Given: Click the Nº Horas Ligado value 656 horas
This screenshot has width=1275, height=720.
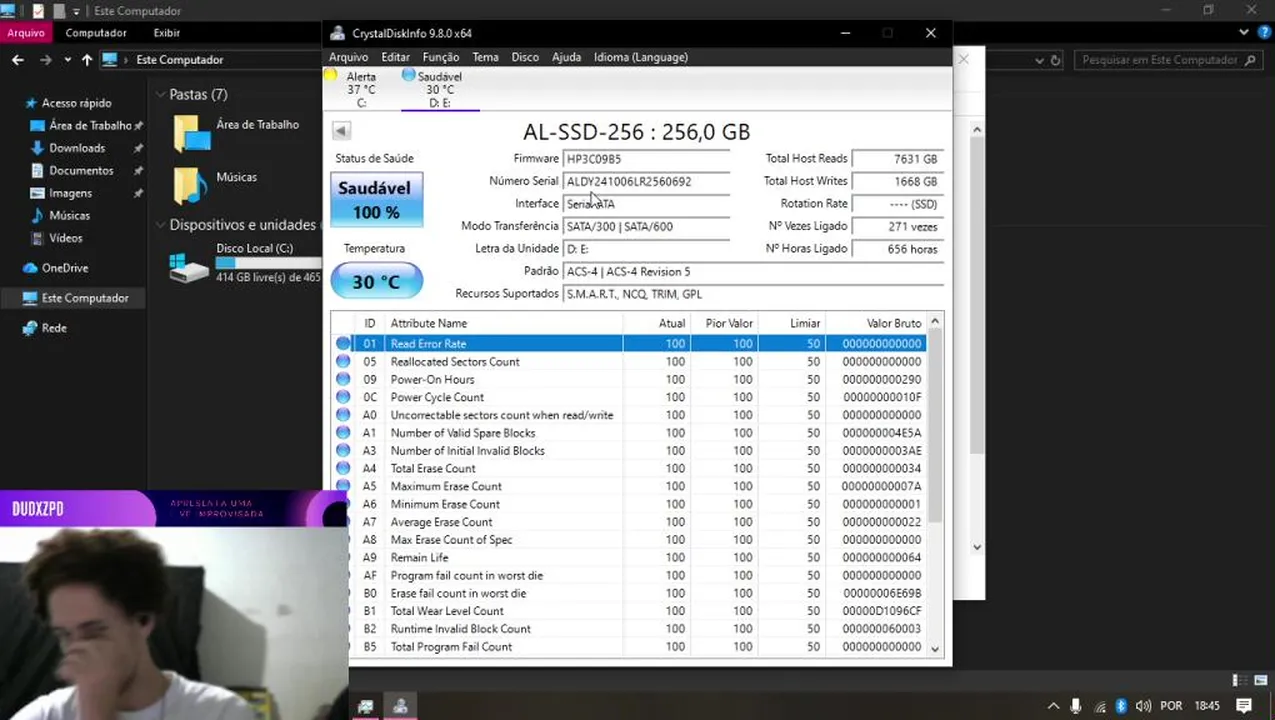Looking at the screenshot, I should click(x=897, y=249).
